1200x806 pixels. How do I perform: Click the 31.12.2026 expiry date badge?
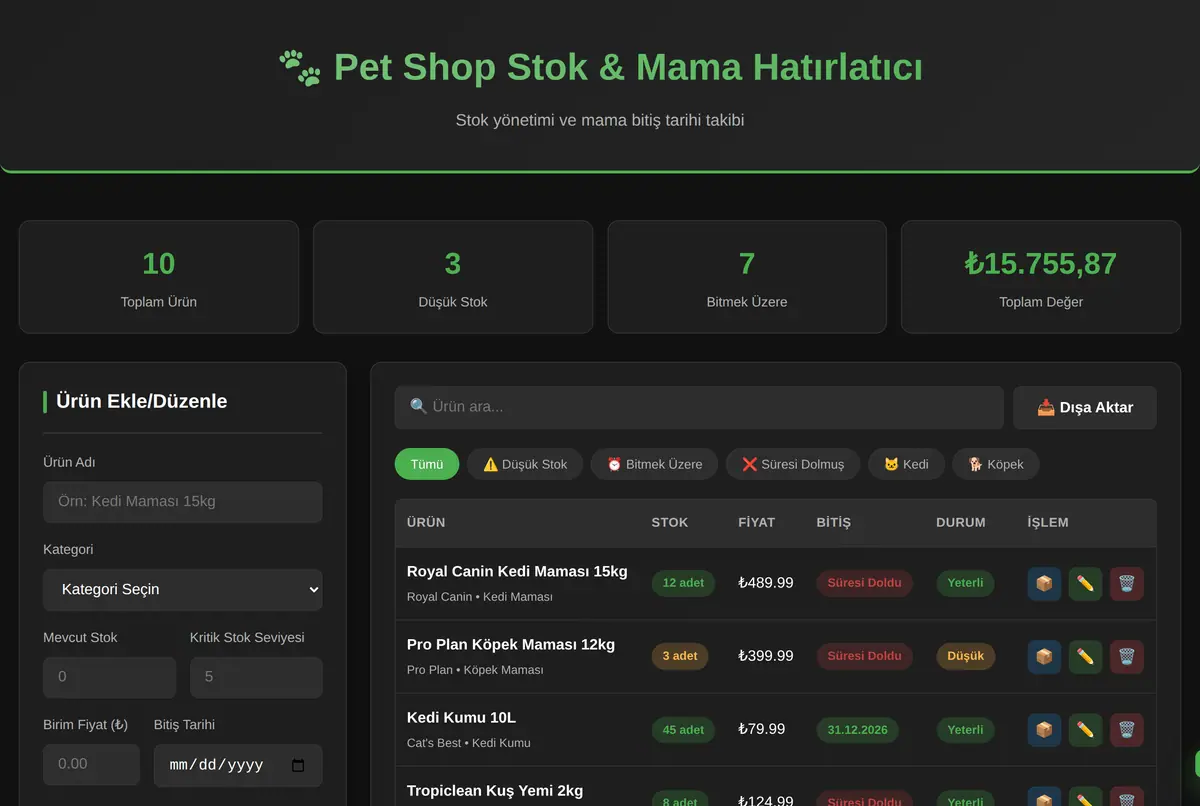tap(857, 730)
